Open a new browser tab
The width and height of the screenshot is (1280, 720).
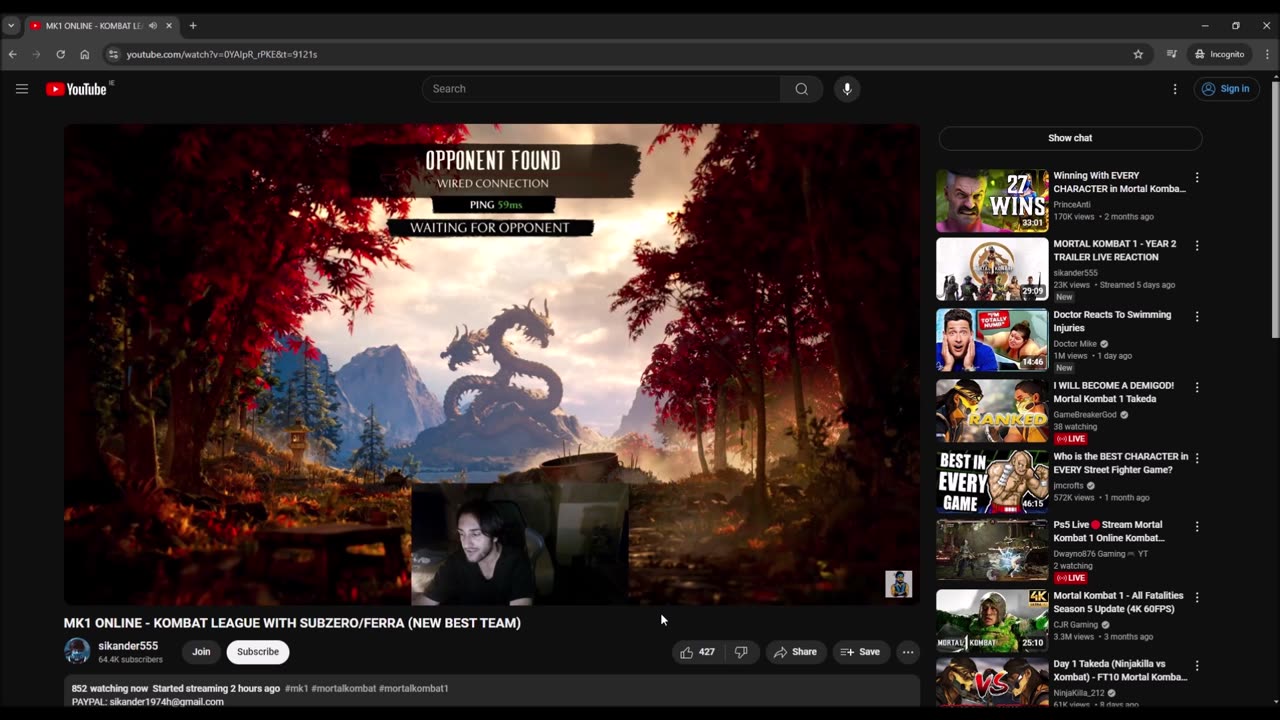(193, 26)
